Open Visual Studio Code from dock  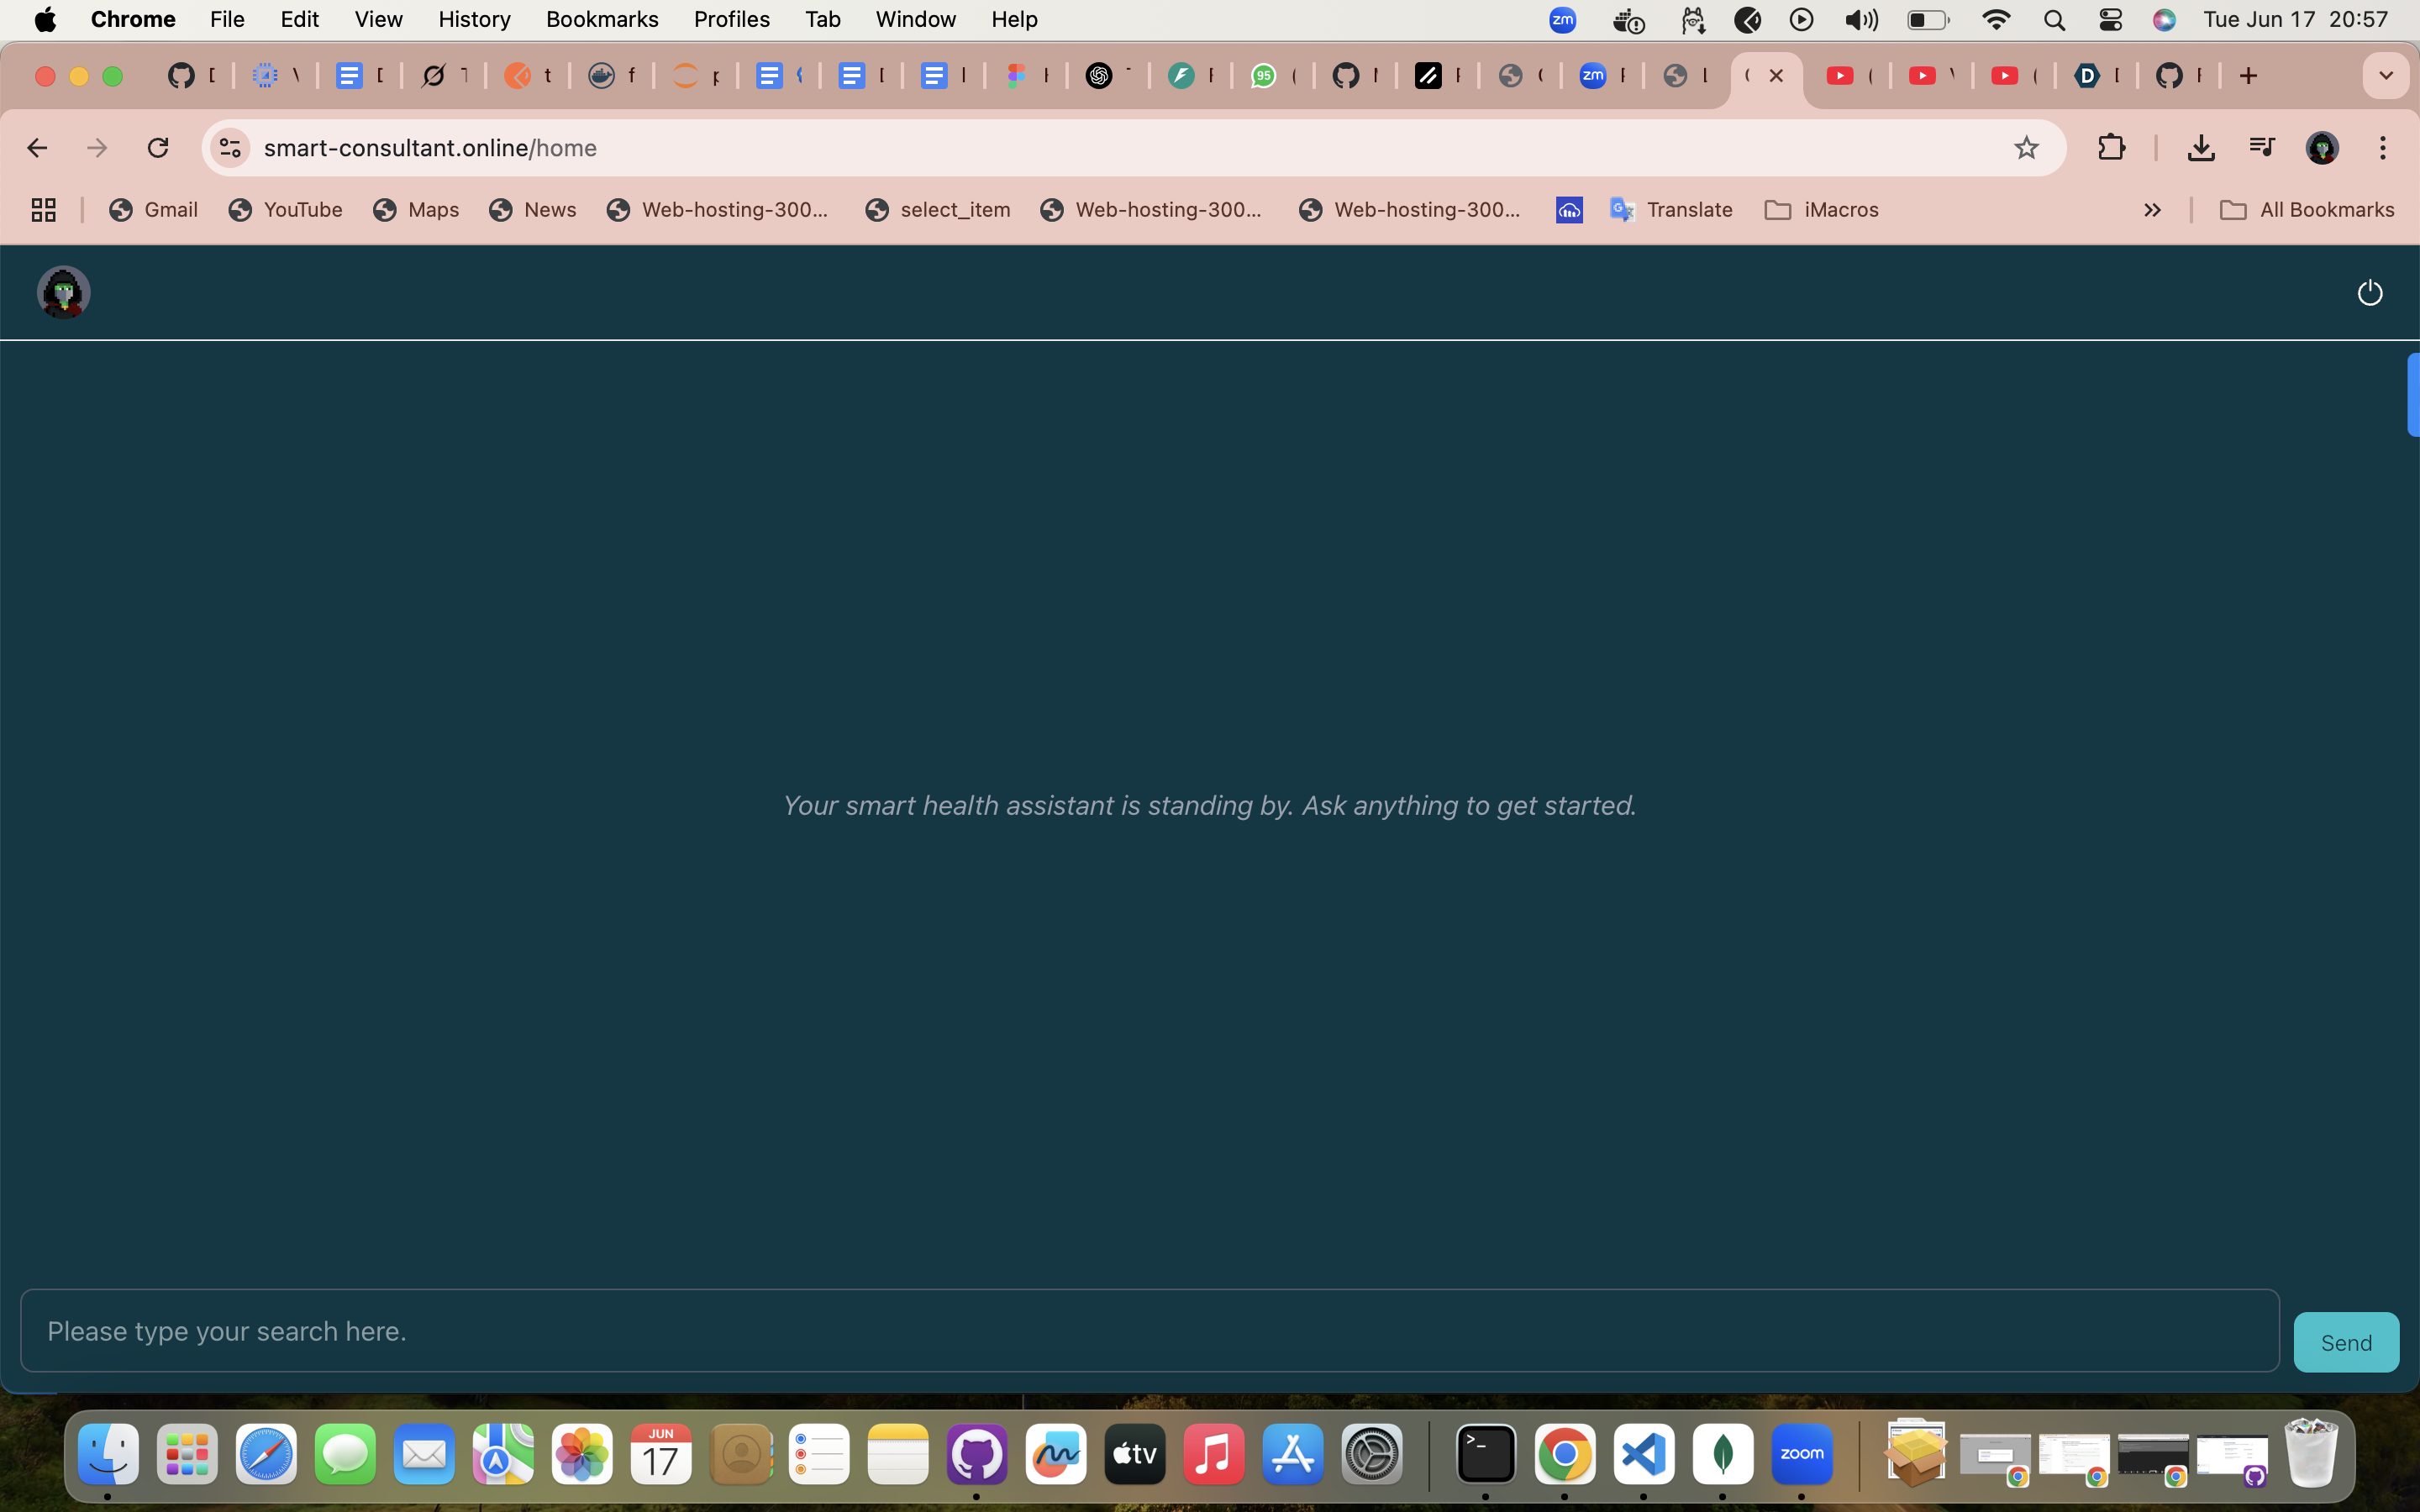coord(1643,1454)
